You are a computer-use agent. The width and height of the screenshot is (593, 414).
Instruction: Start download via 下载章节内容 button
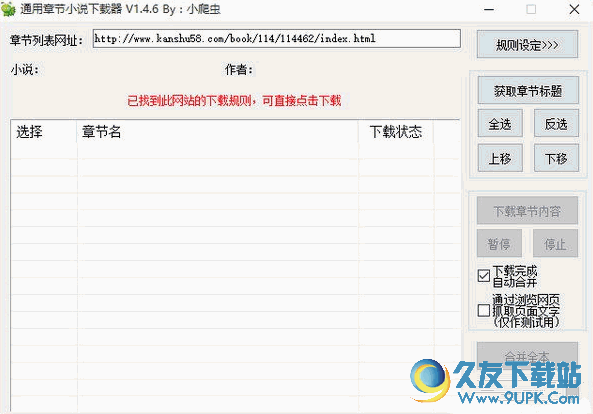527,211
